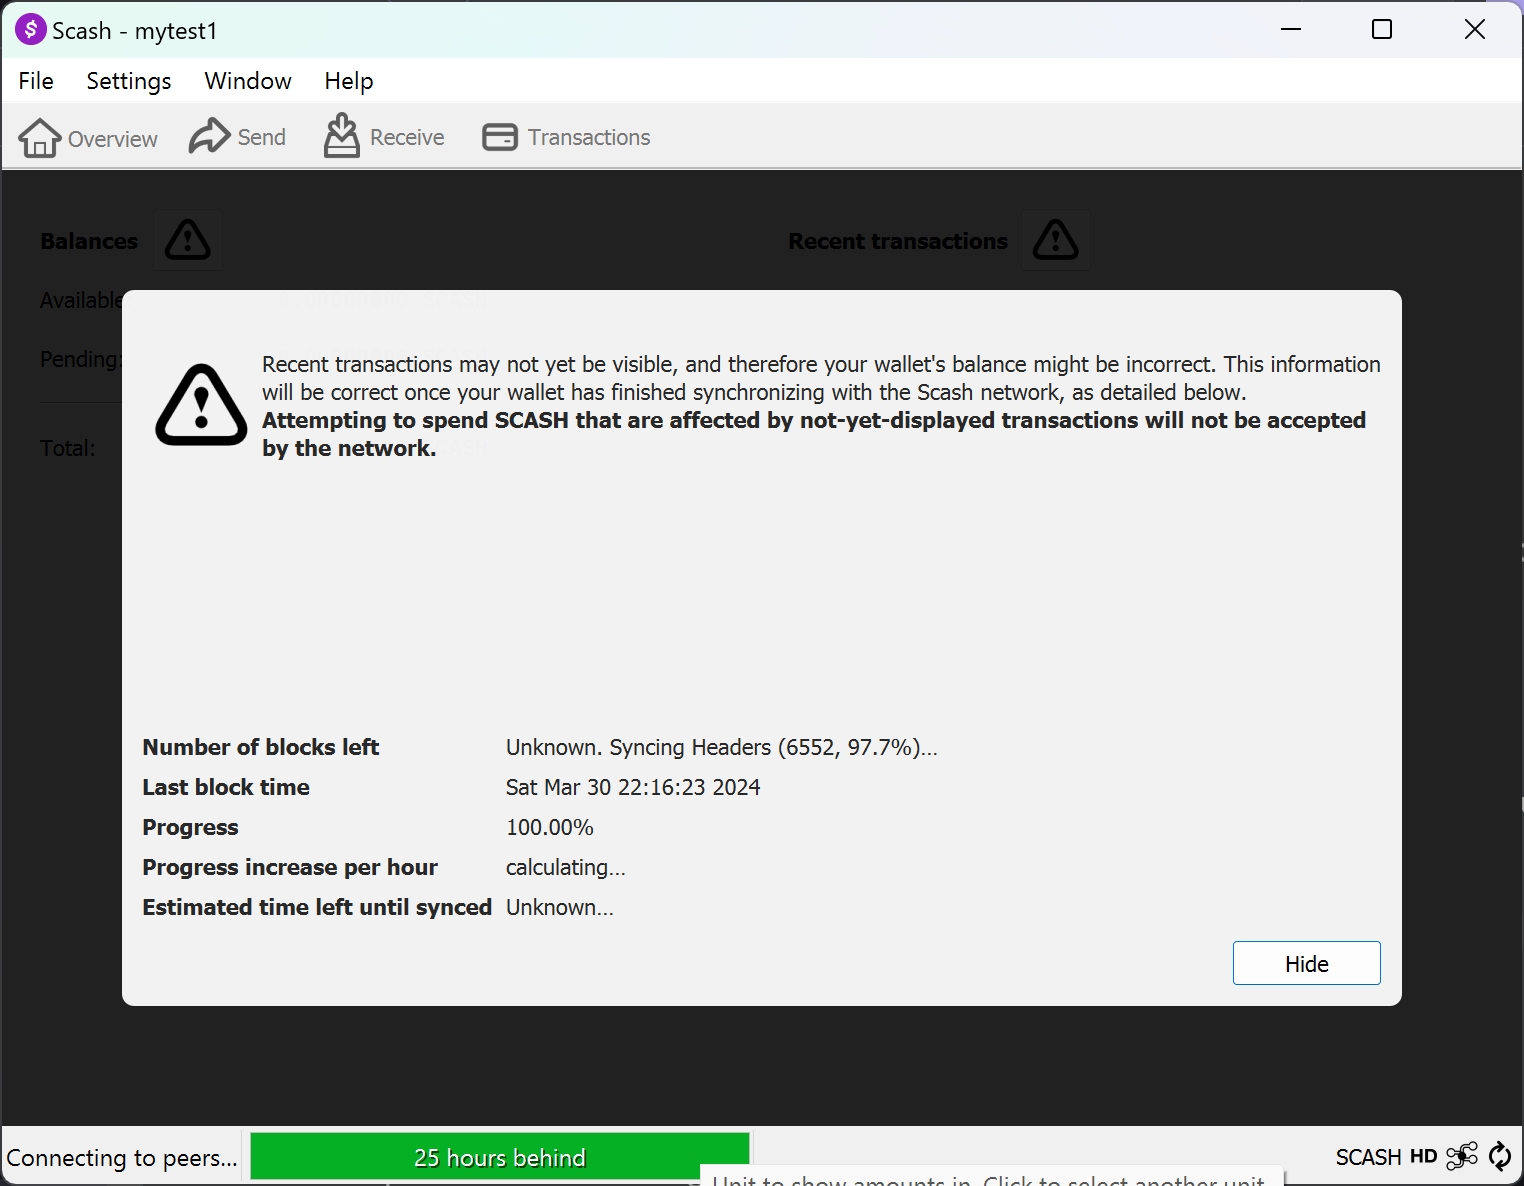The image size is (1524, 1186).
Task: Click the 'Unknown...' estimated time left value
Action: click(560, 907)
